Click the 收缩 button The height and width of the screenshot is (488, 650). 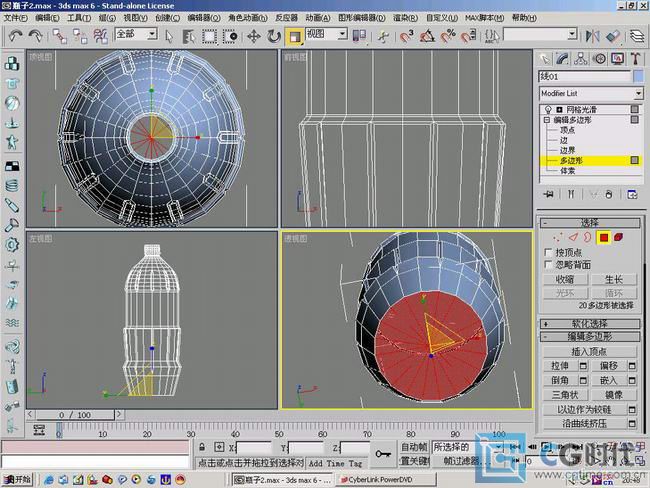coord(565,280)
